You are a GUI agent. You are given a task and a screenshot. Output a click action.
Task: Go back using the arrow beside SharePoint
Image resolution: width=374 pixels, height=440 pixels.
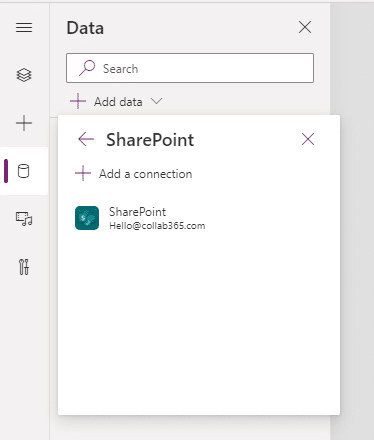point(86,139)
